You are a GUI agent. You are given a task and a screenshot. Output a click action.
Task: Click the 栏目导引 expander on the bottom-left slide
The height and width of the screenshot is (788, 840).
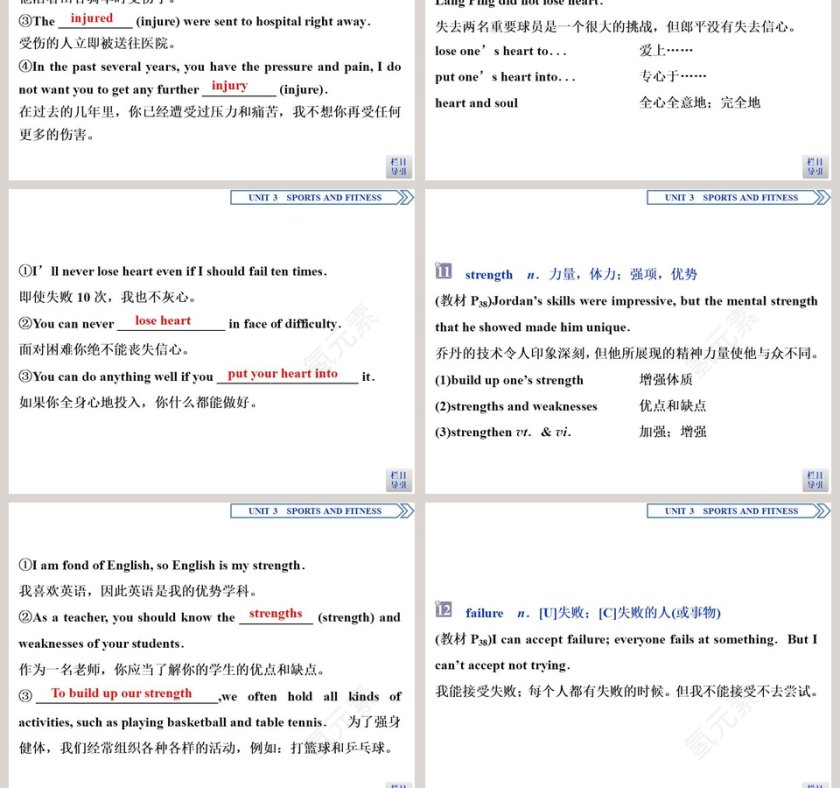point(396,783)
